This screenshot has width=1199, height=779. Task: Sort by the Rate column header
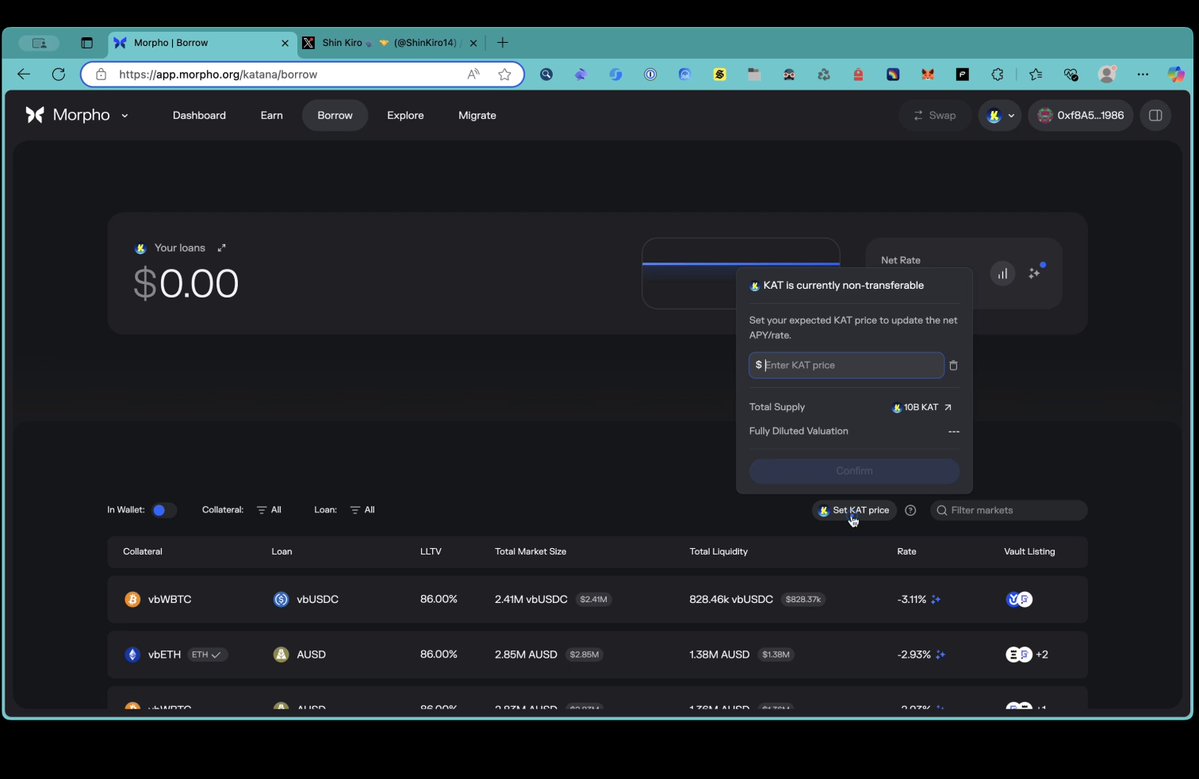pyautogui.click(x=906, y=551)
